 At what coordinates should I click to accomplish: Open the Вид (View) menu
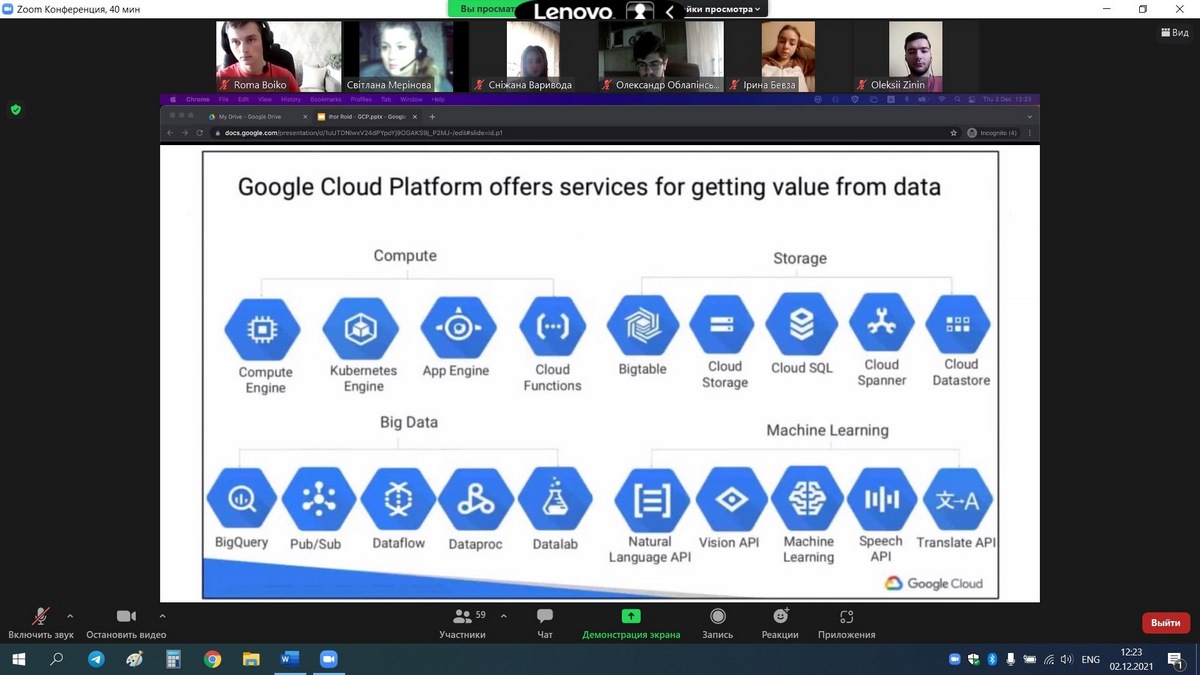(x=1174, y=33)
